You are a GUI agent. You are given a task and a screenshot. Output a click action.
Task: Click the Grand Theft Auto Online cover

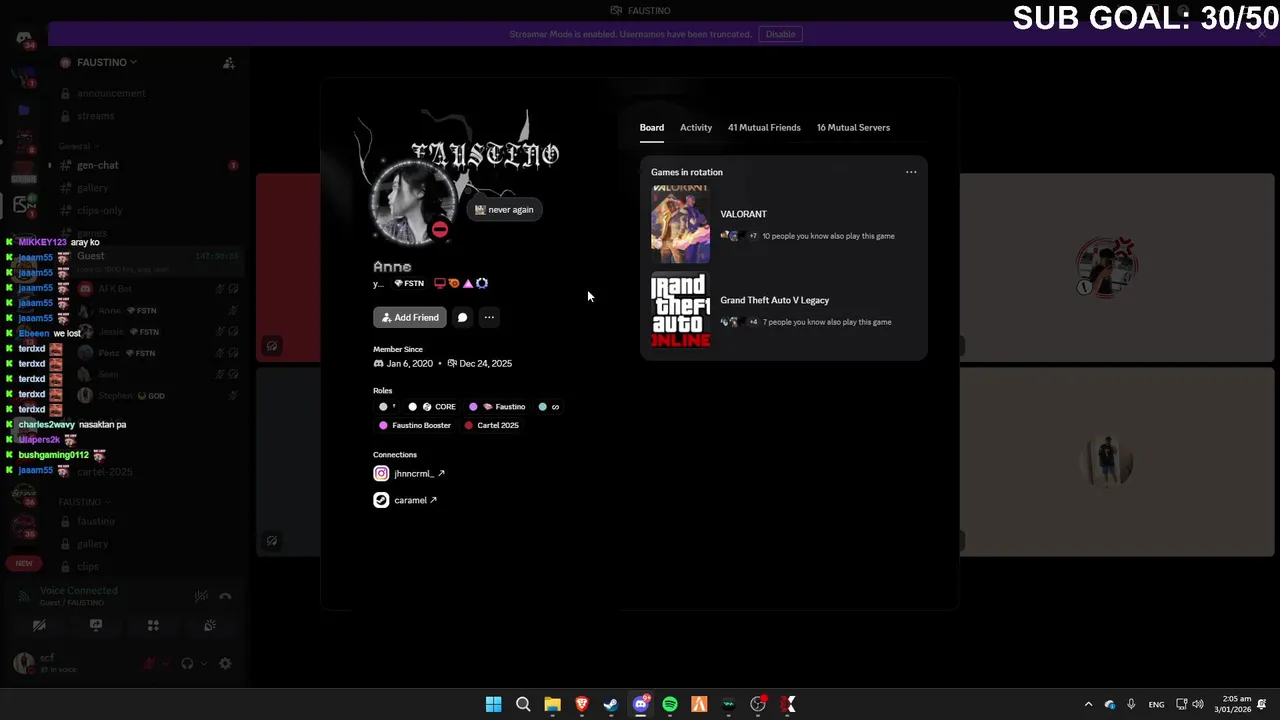[681, 310]
